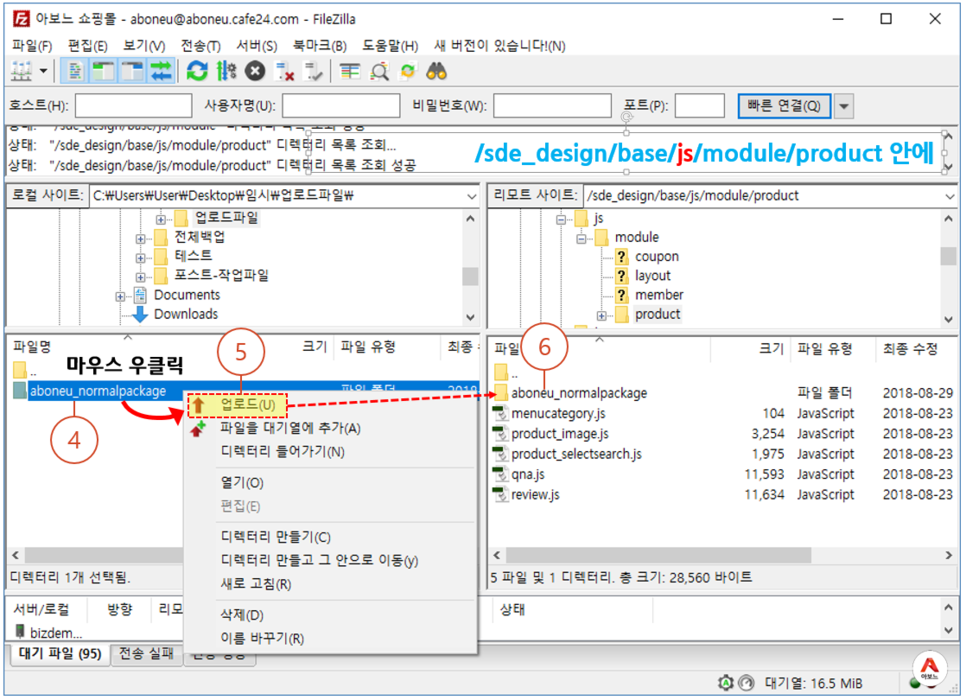Screen dimensions: 966x700
Task: Open the Site Manager dropdown arrow
Action: [x=43, y=71]
